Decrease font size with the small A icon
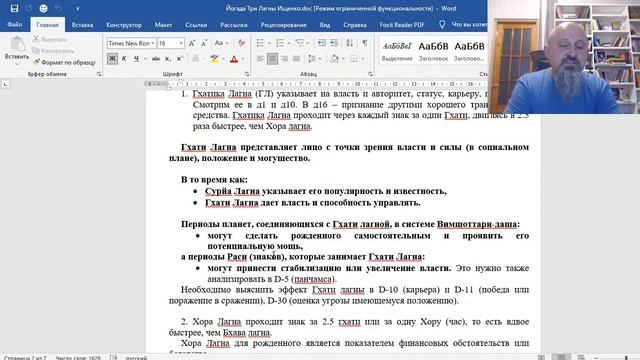The width and height of the screenshot is (640, 360). (x=204, y=43)
